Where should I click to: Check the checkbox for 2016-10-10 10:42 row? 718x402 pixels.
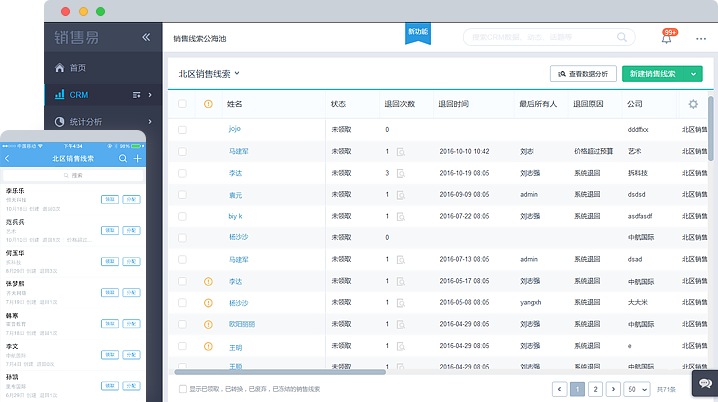tap(182, 151)
